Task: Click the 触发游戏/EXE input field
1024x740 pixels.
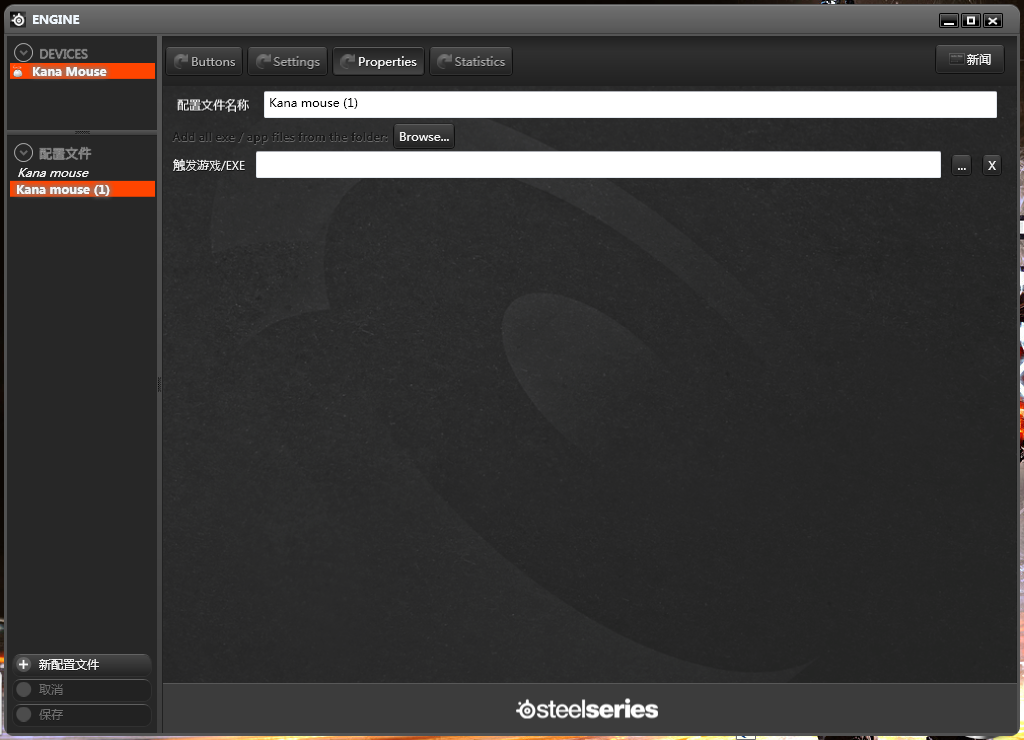Action: point(598,165)
